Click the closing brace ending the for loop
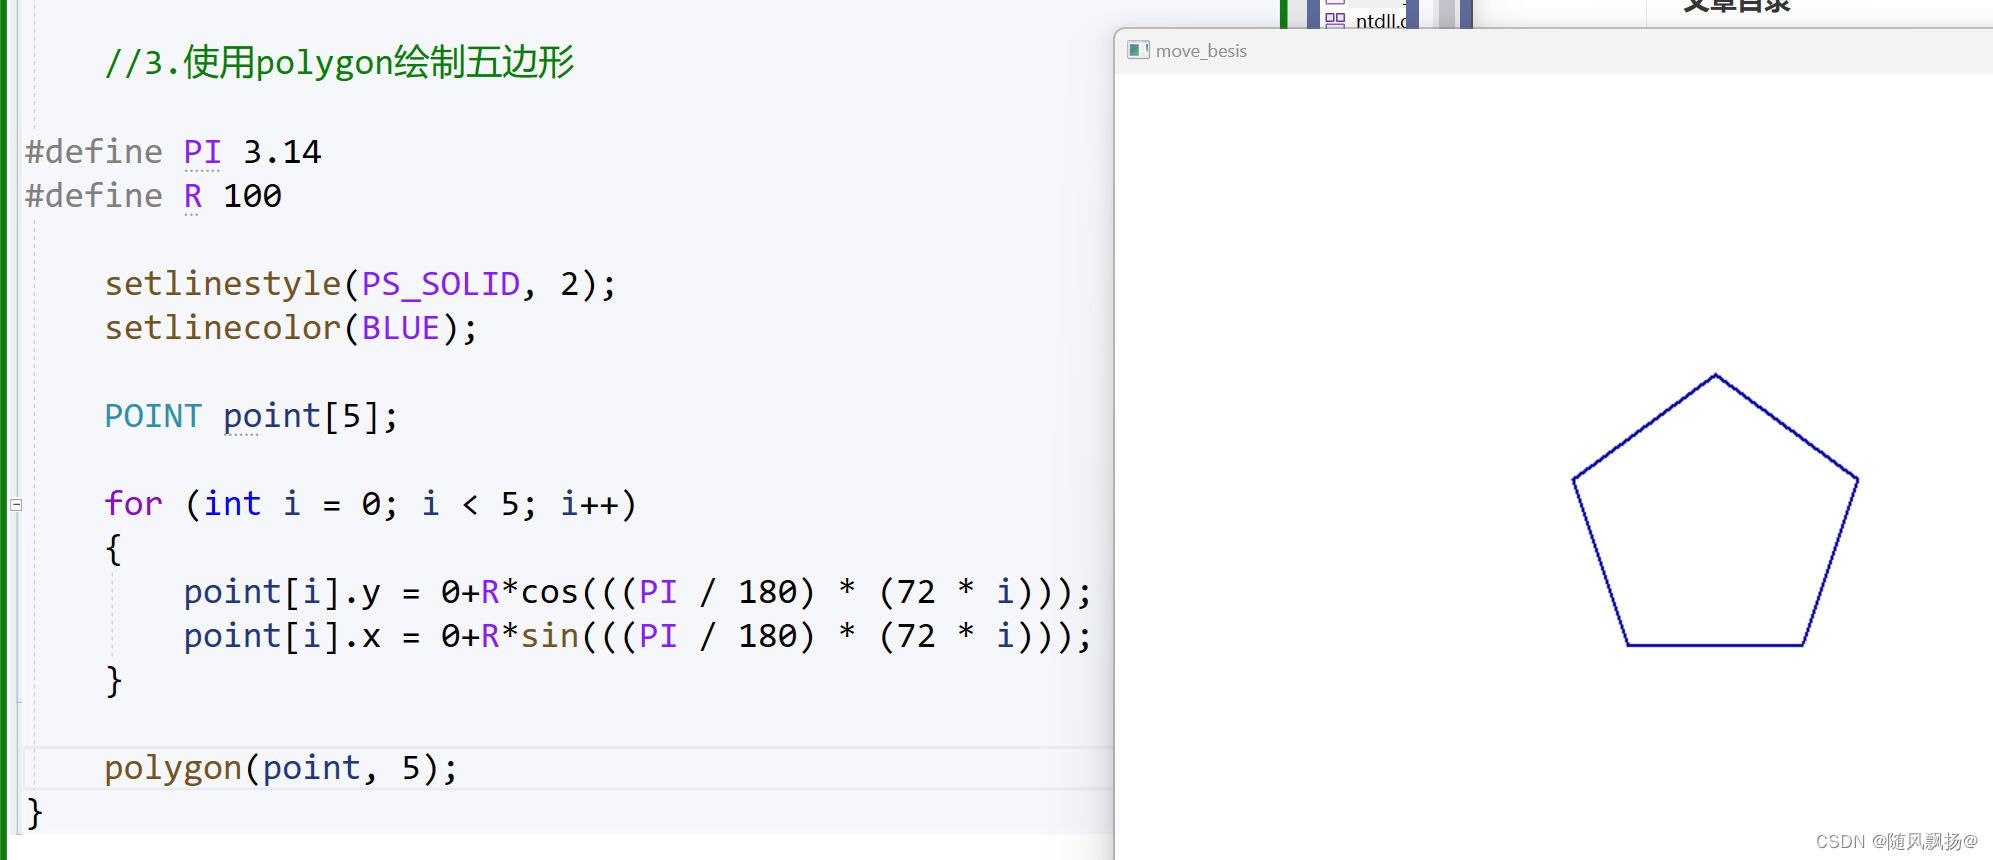The height and width of the screenshot is (860, 1993). [114, 681]
